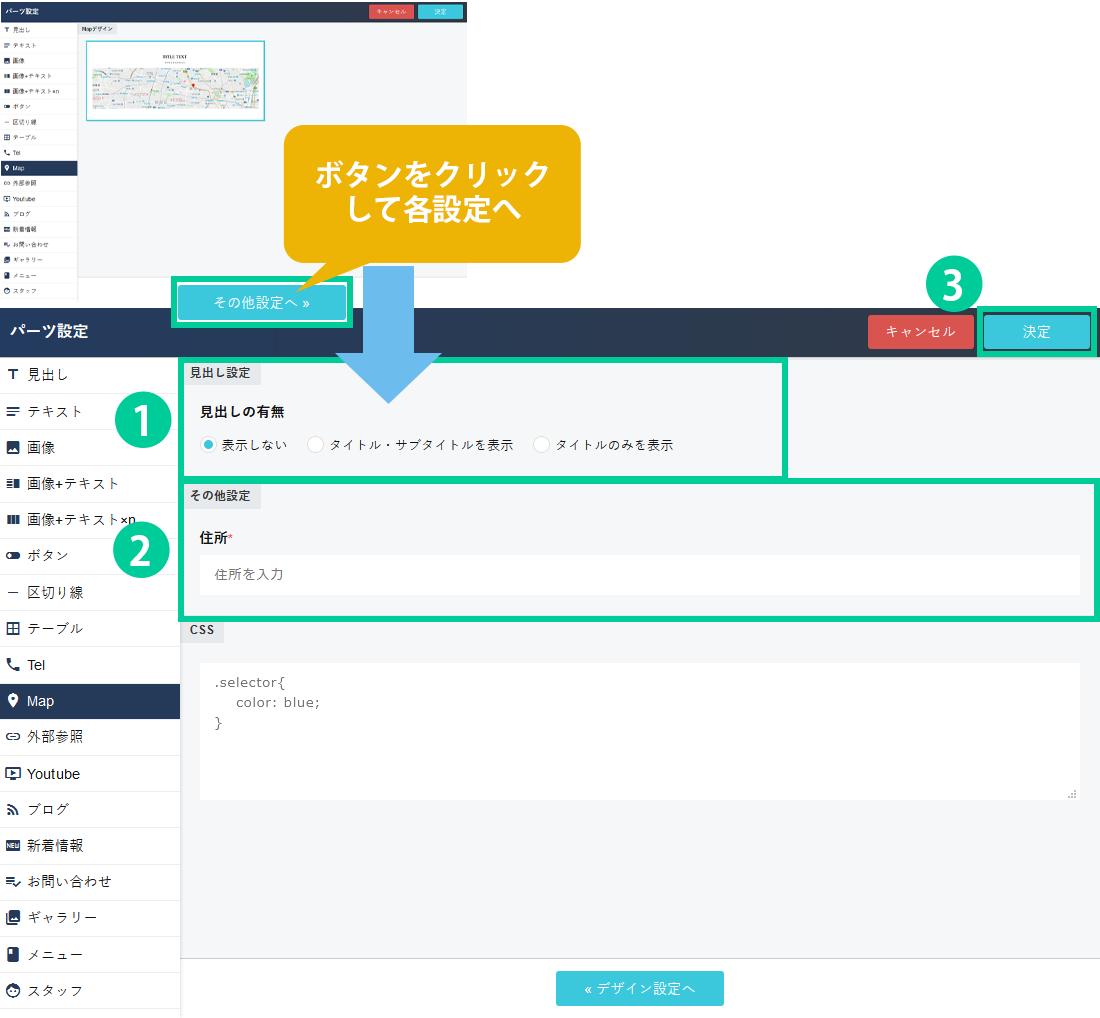Click the 決定 confirm button
This screenshot has width=1100, height=1018.
click(1036, 332)
